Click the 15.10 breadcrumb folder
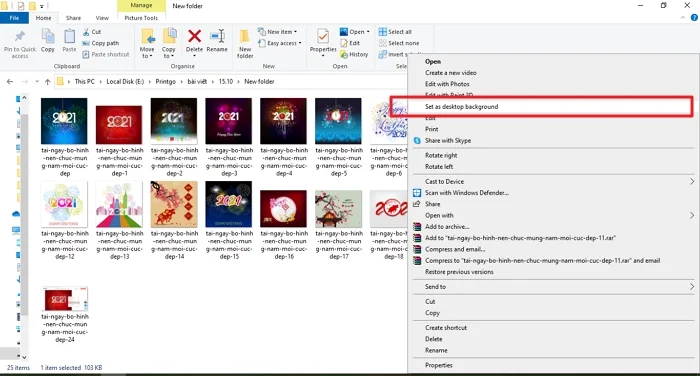 tap(226, 82)
